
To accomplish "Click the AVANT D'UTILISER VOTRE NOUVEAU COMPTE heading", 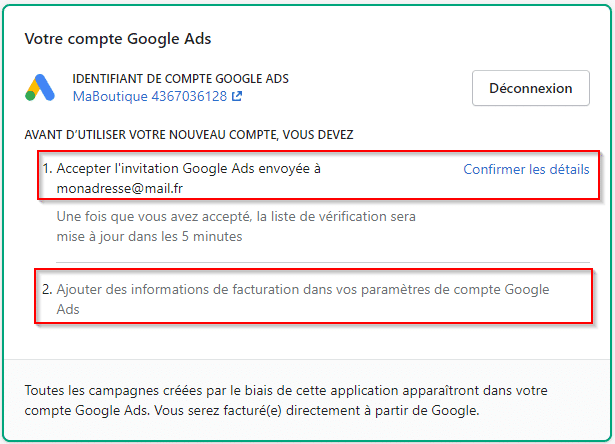I will 189,134.
